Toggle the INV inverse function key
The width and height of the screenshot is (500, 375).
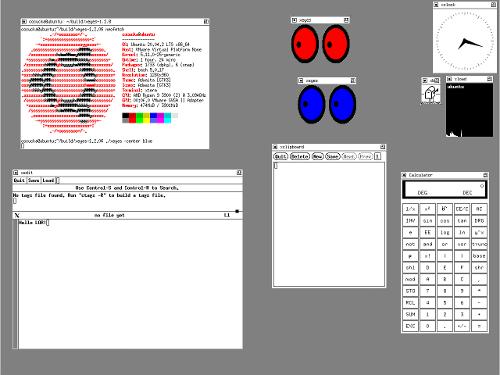[410, 221]
